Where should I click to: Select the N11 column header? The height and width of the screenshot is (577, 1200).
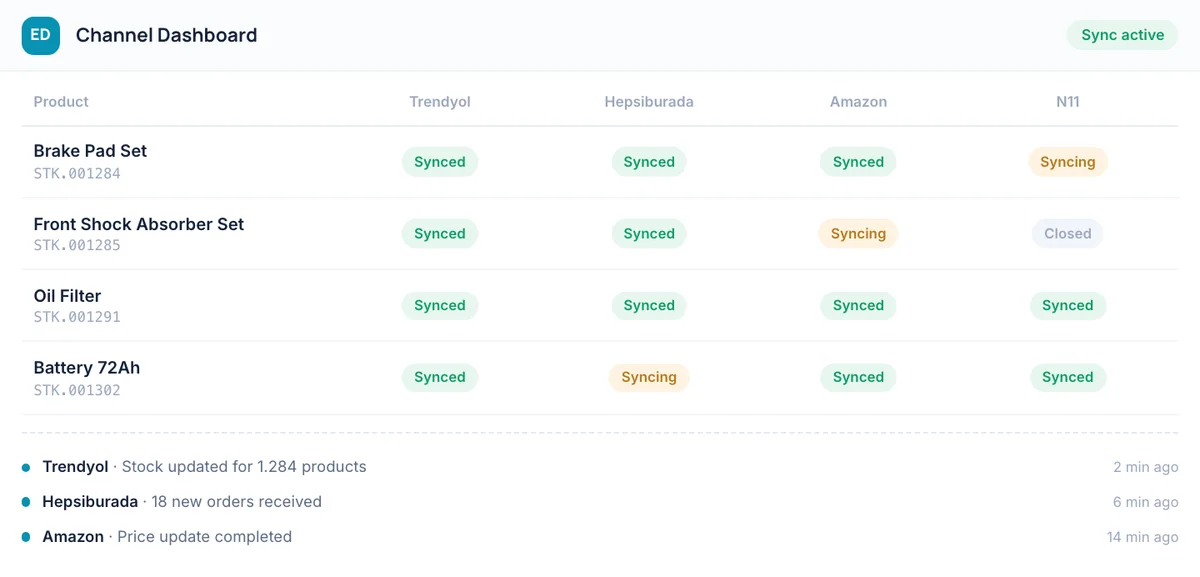[x=1068, y=102]
